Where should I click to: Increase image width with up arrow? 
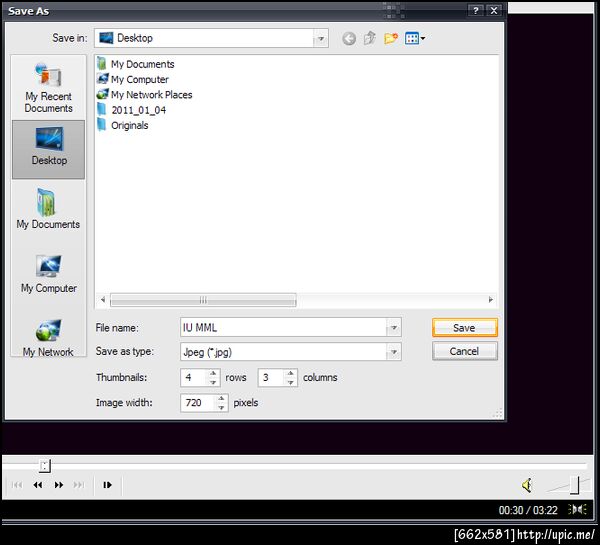[222, 398]
